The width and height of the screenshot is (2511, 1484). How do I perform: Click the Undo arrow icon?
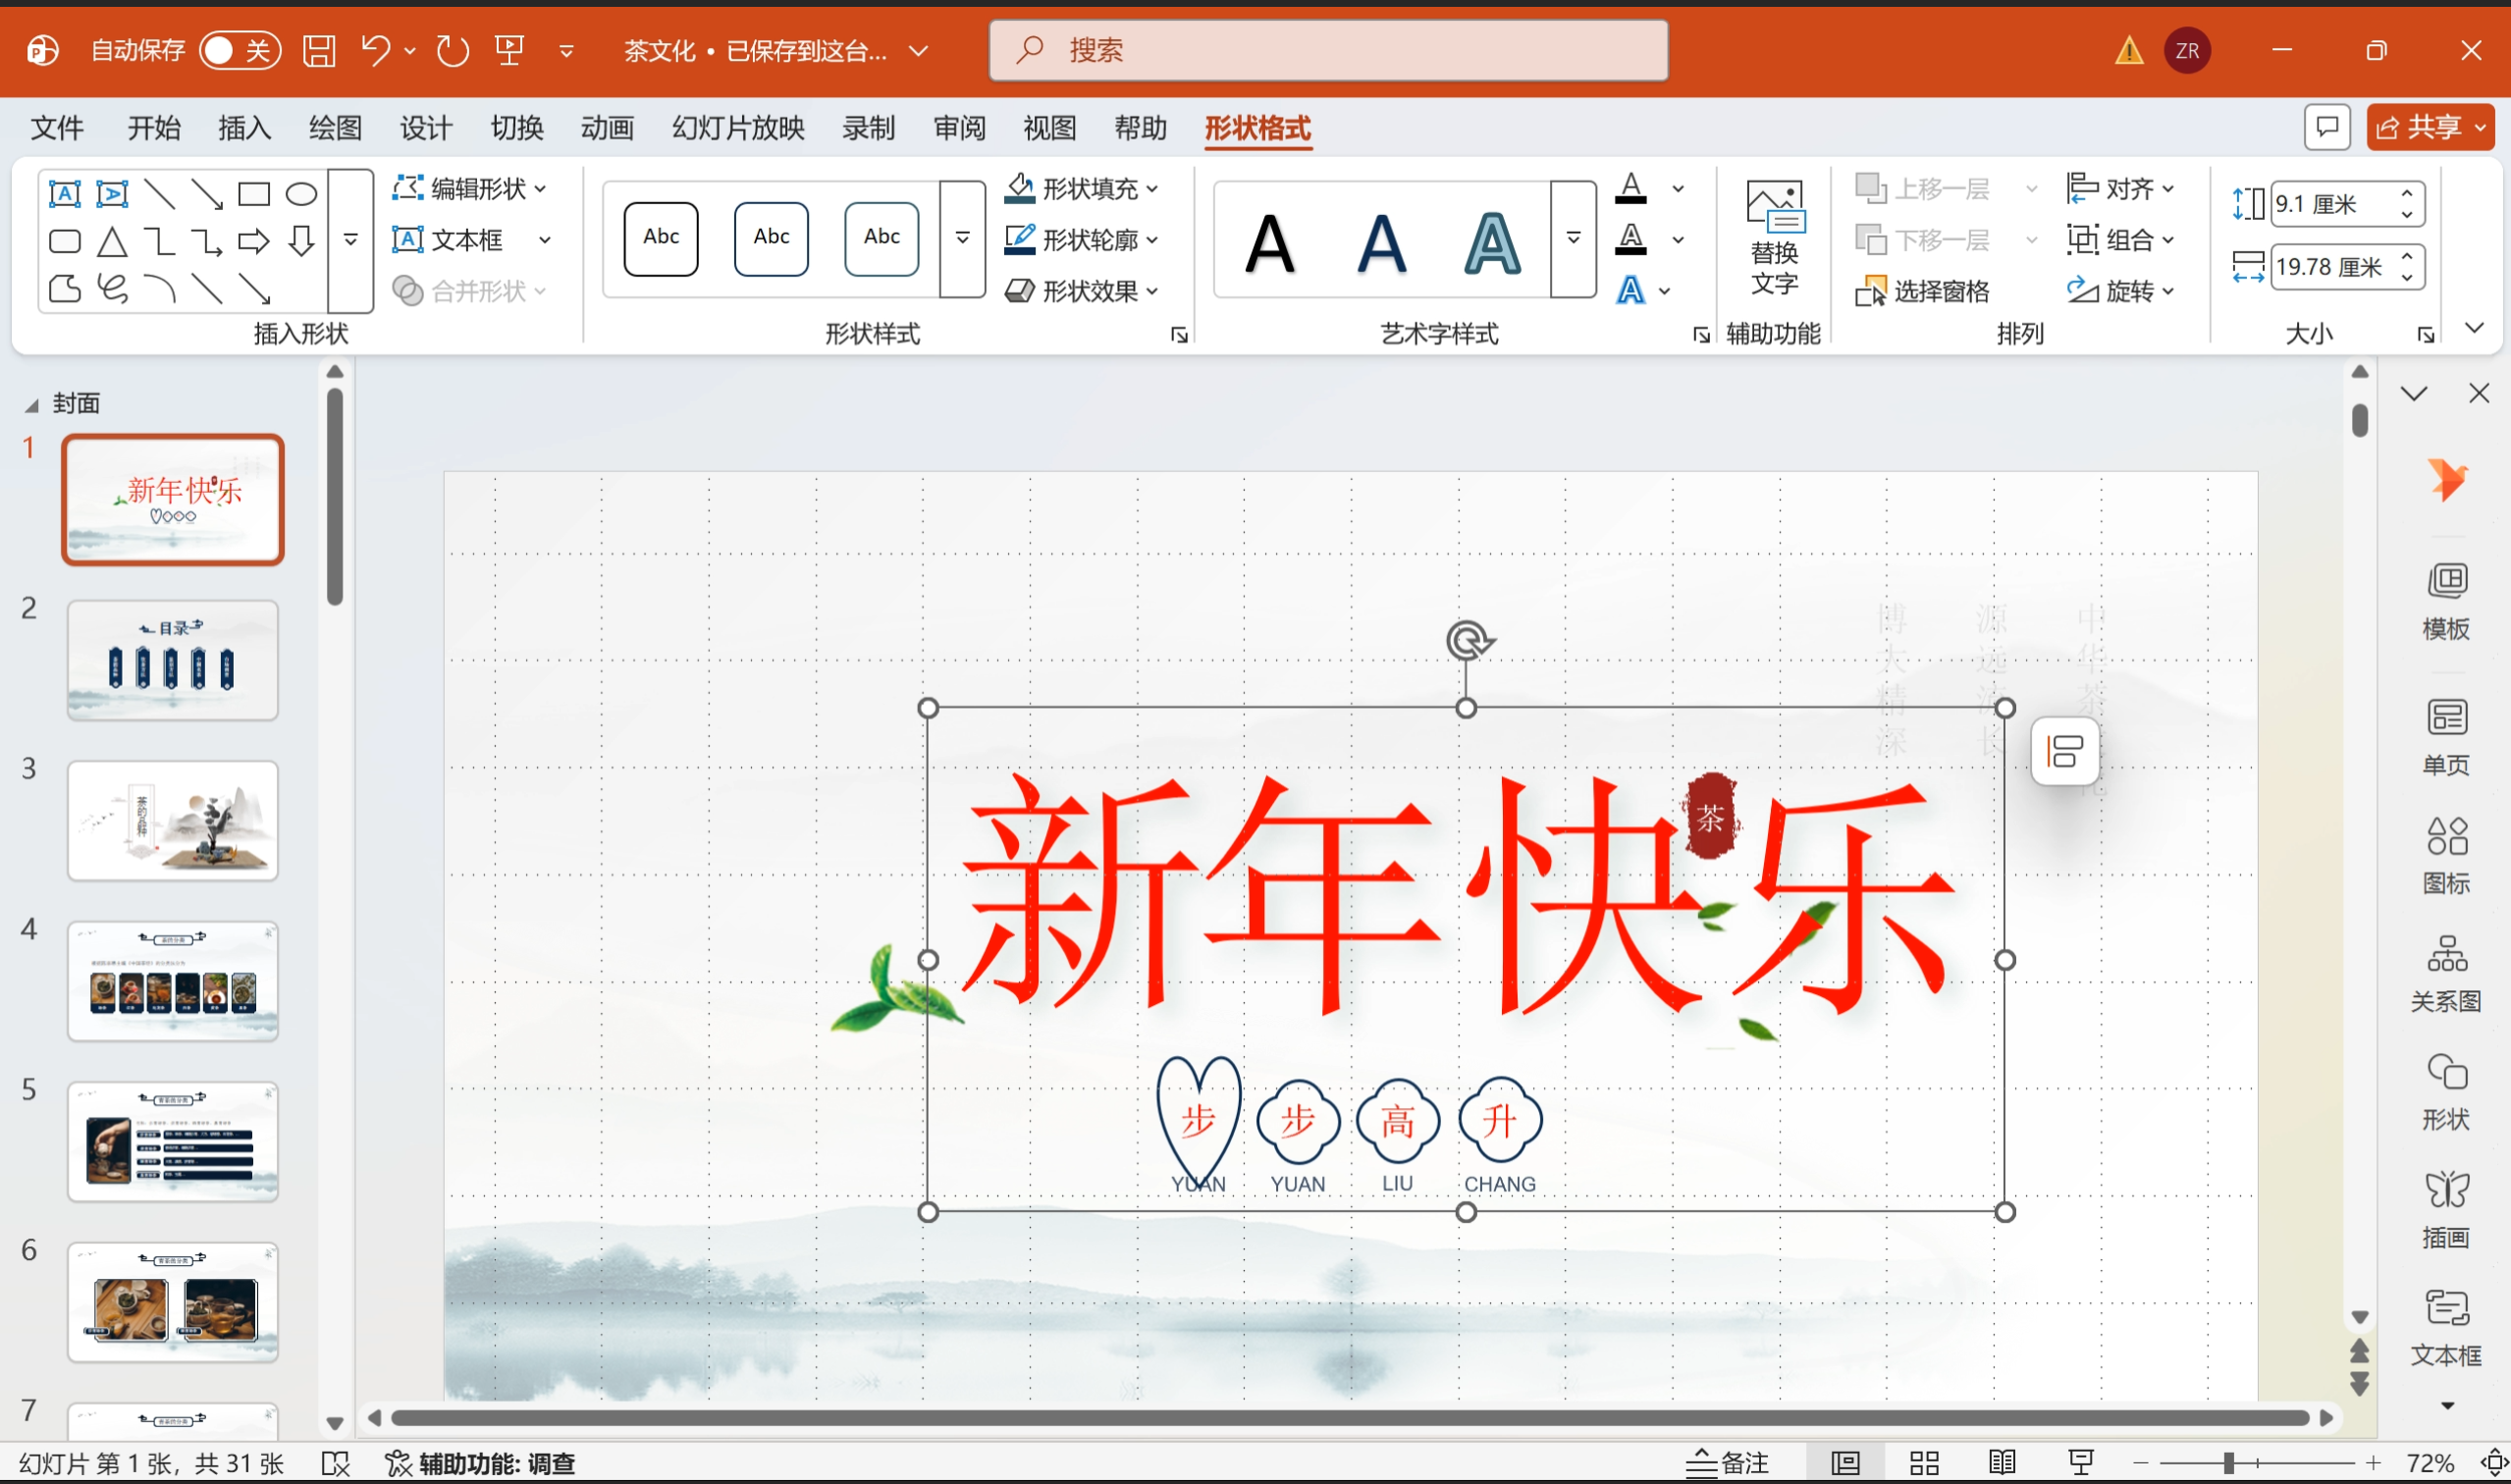coord(376,49)
